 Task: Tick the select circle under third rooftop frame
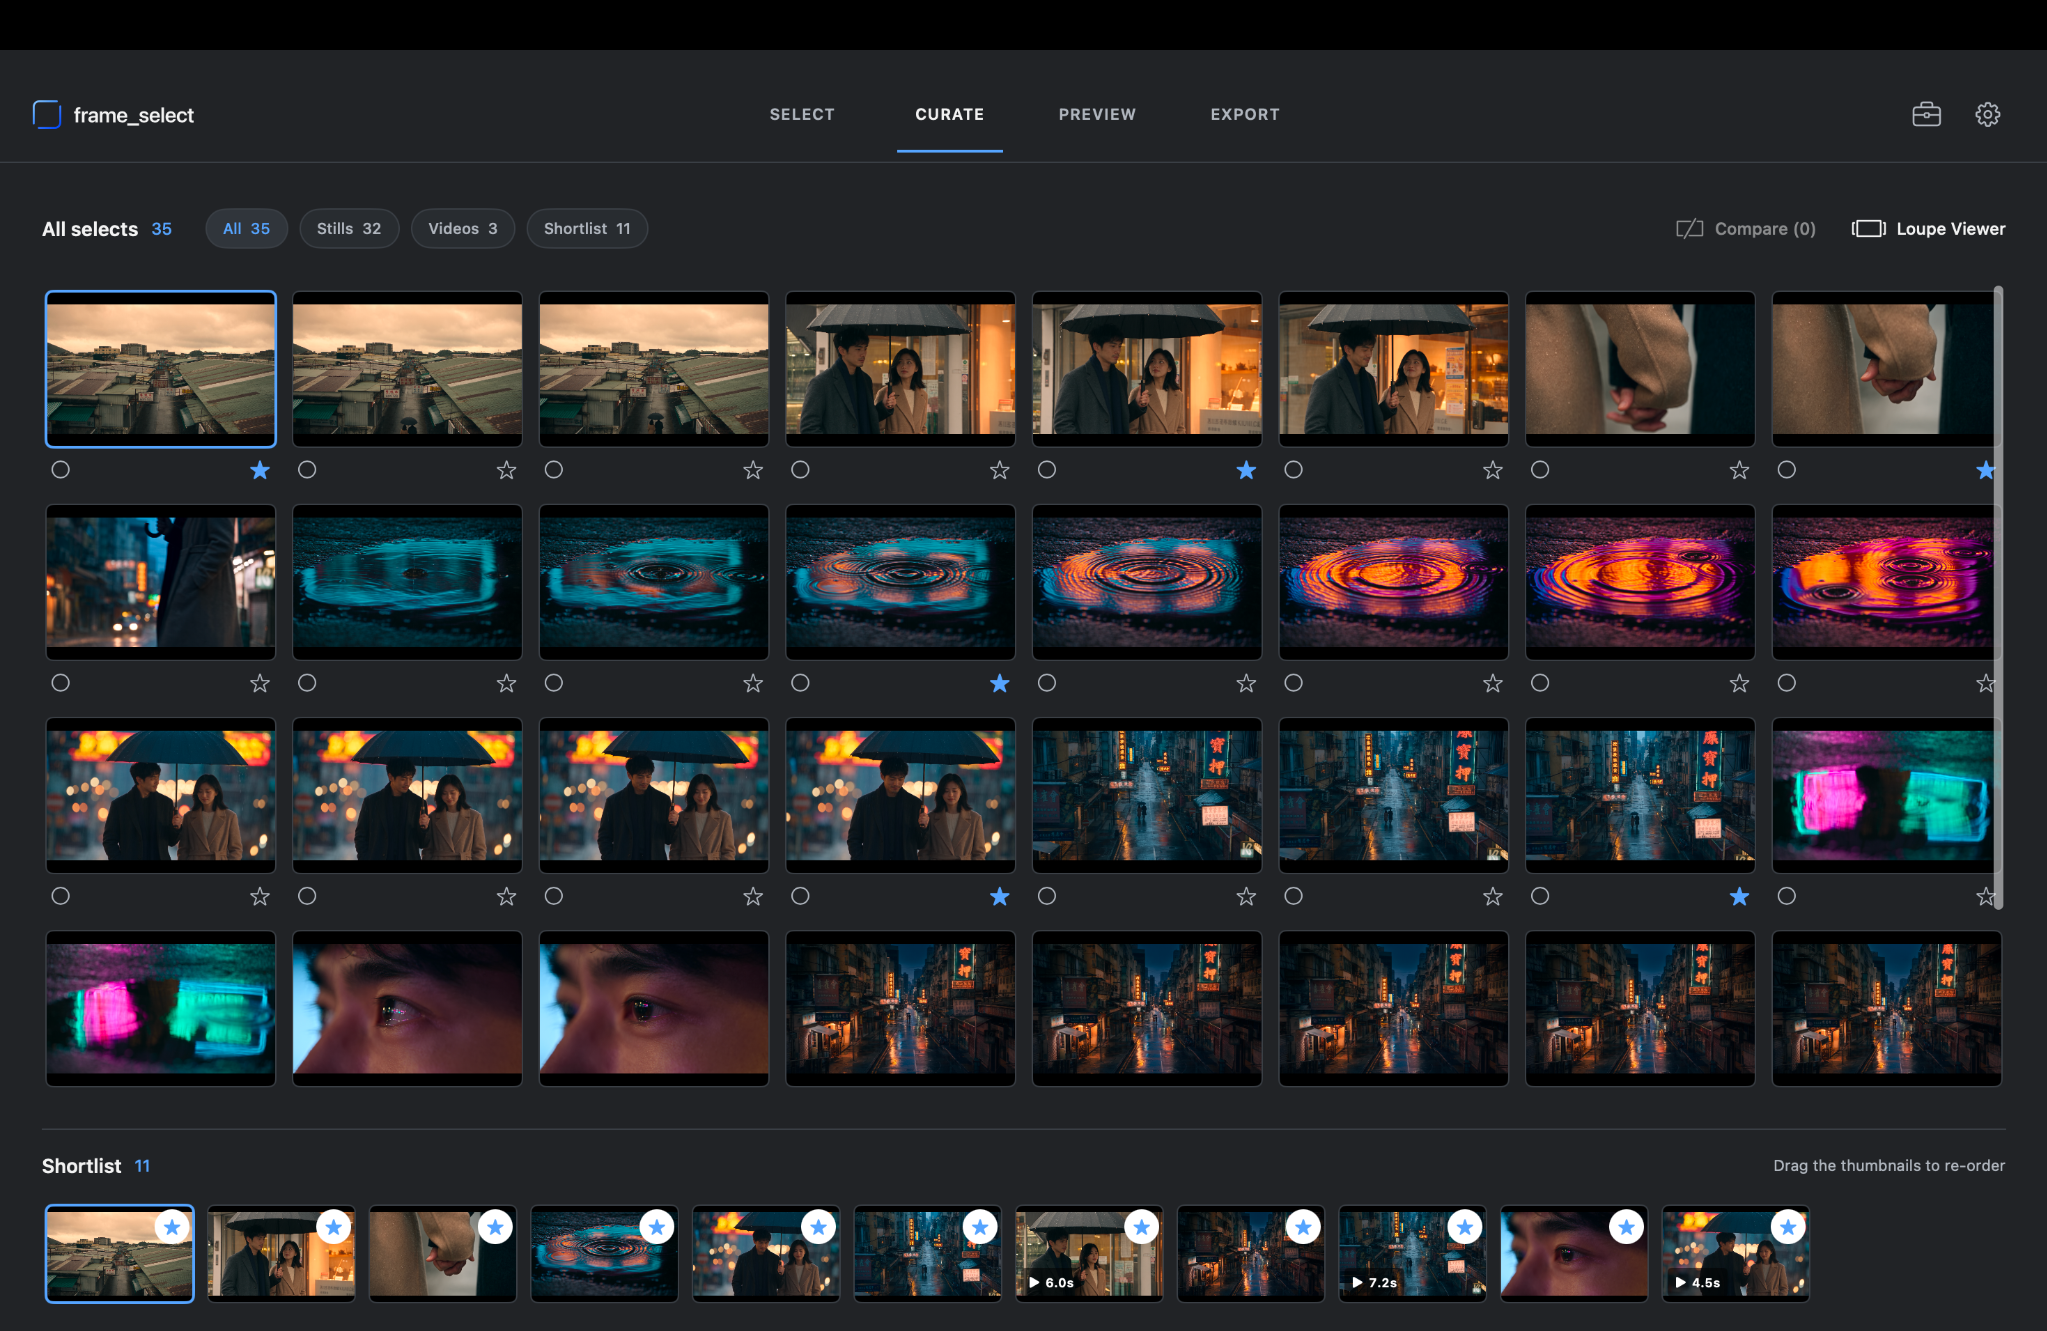(x=554, y=470)
